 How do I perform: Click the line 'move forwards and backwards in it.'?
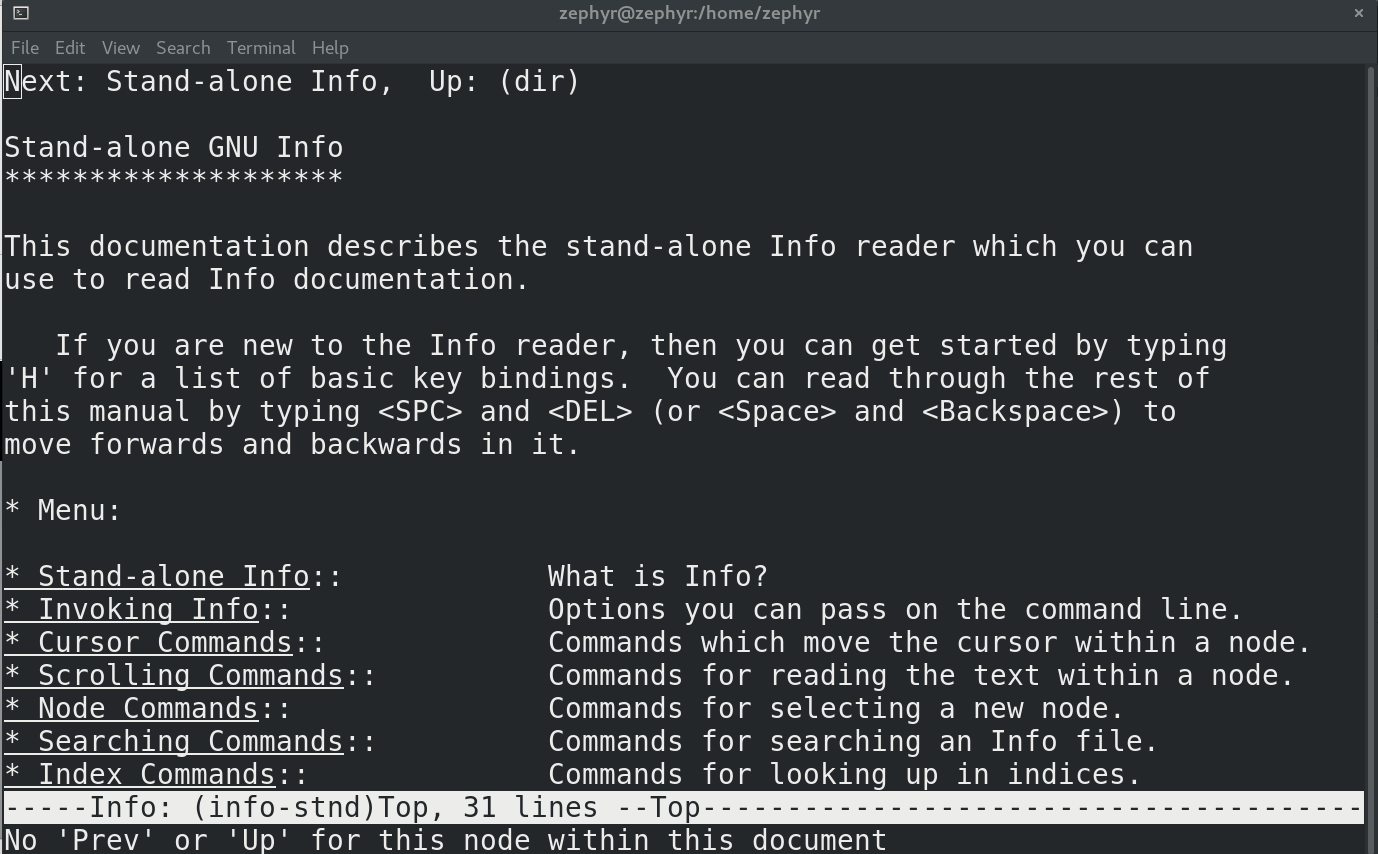click(x=293, y=445)
